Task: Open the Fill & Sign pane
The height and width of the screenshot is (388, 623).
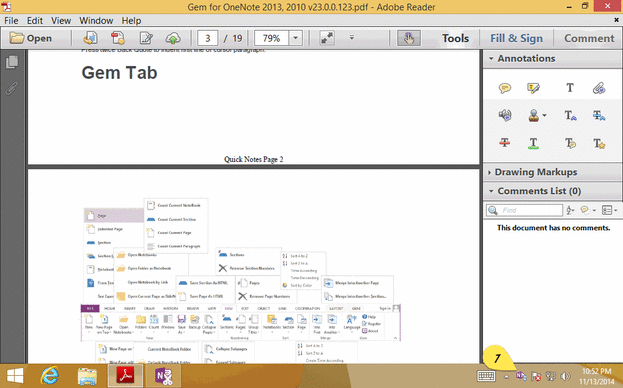Action: (516, 38)
